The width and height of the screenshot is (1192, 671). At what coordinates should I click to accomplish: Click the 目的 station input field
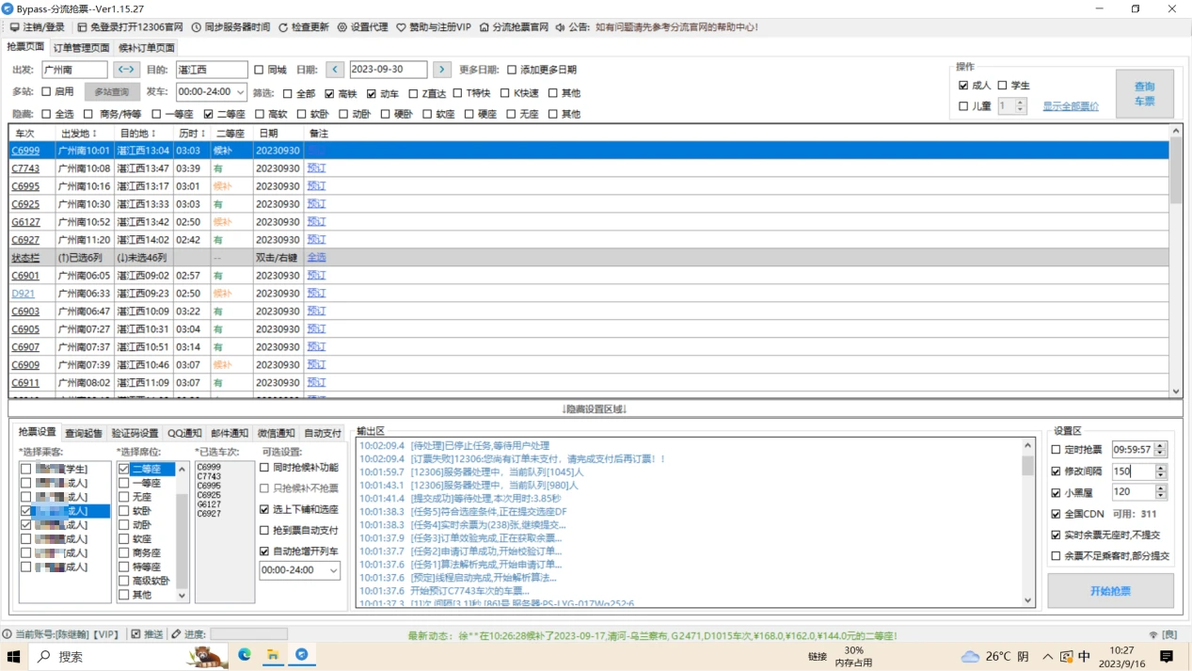pyautogui.click(x=211, y=69)
